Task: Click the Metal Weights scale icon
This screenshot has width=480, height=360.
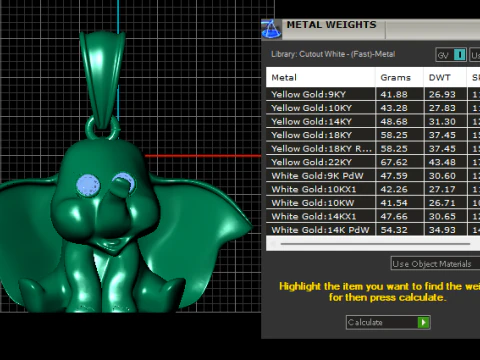Action: [x=271, y=29]
